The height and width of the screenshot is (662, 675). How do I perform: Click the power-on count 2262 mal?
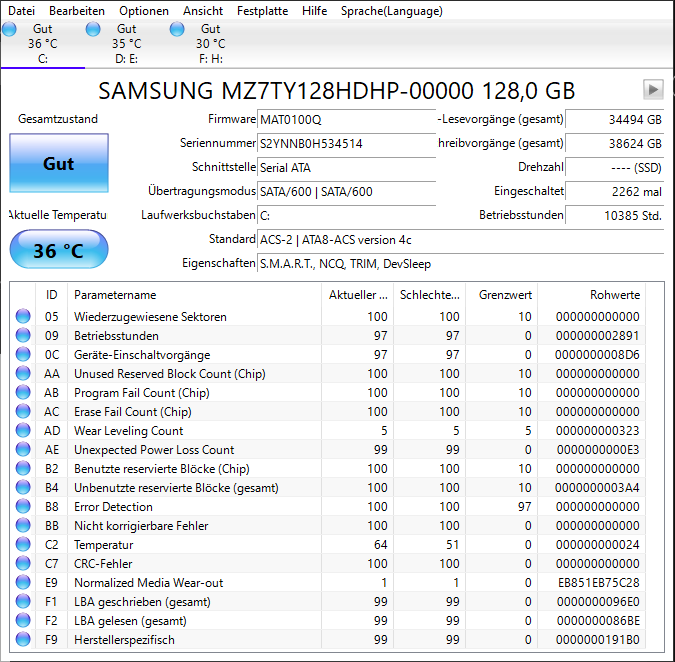tap(615, 192)
